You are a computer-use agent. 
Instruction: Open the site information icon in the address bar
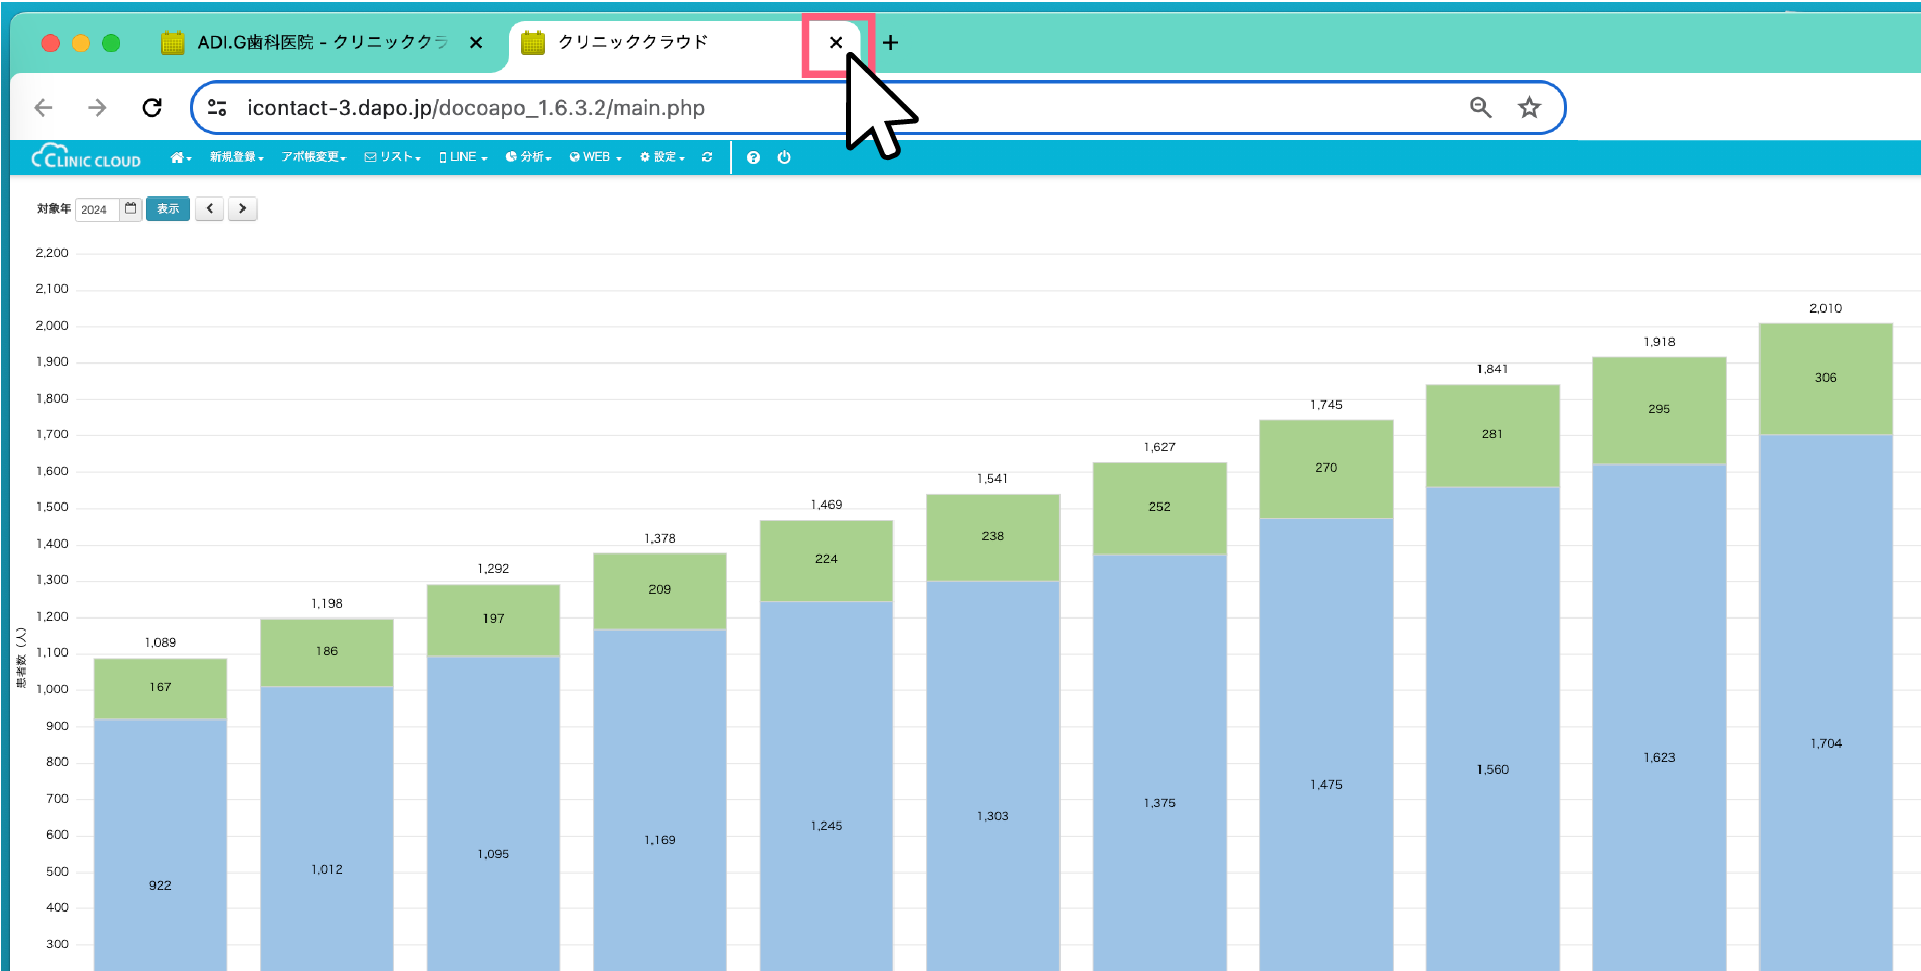click(x=217, y=108)
